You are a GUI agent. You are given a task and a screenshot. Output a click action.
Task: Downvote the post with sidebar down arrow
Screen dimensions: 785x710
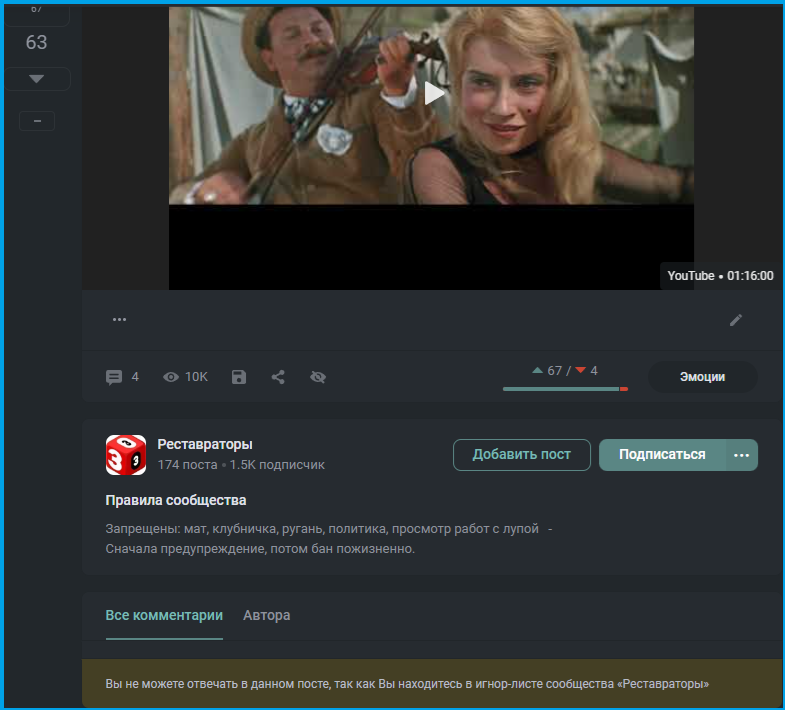(37, 79)
